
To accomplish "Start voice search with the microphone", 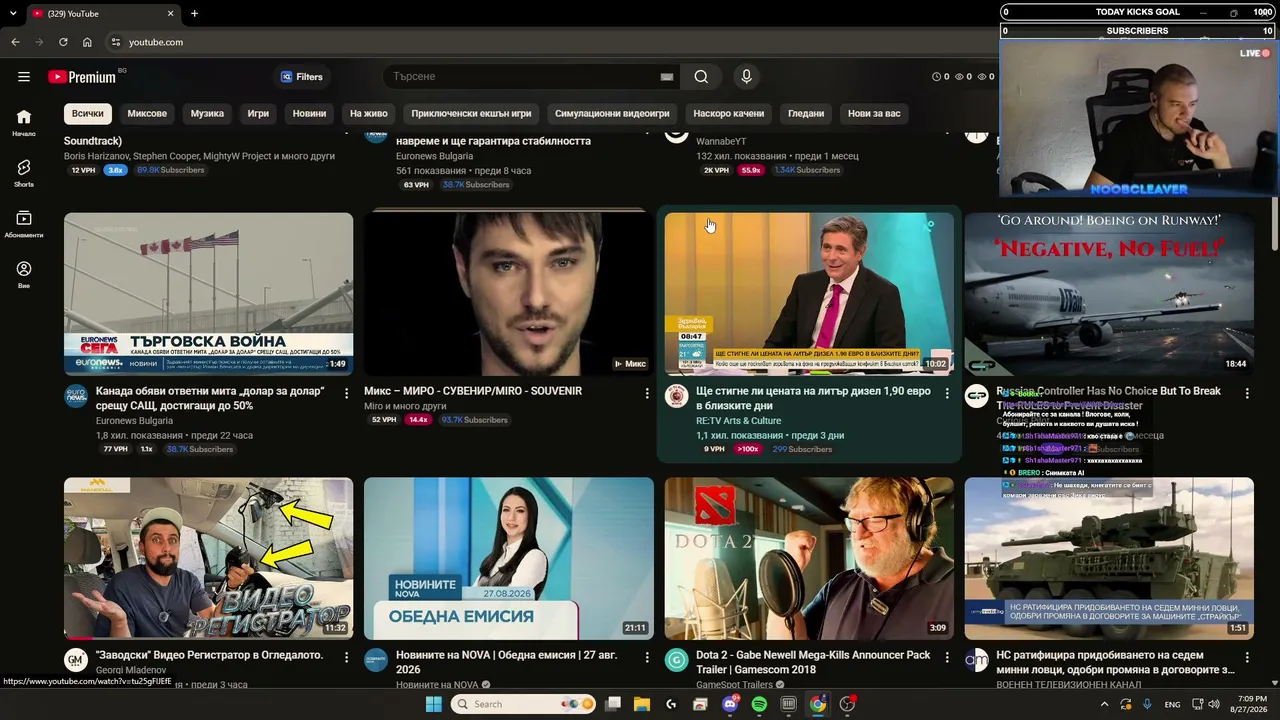I will (746, 77).
